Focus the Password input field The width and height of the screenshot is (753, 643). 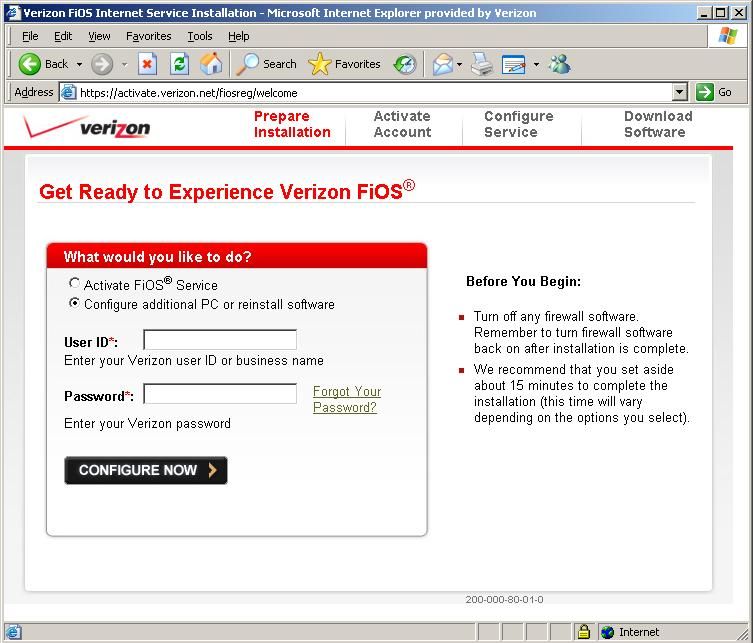[220, 394]
